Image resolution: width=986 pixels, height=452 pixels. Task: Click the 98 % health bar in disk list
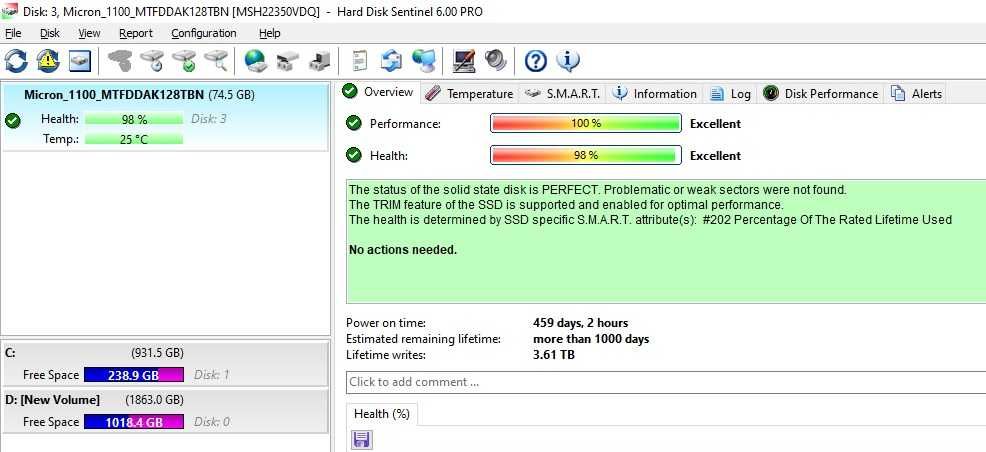click(x=133, y=119)
